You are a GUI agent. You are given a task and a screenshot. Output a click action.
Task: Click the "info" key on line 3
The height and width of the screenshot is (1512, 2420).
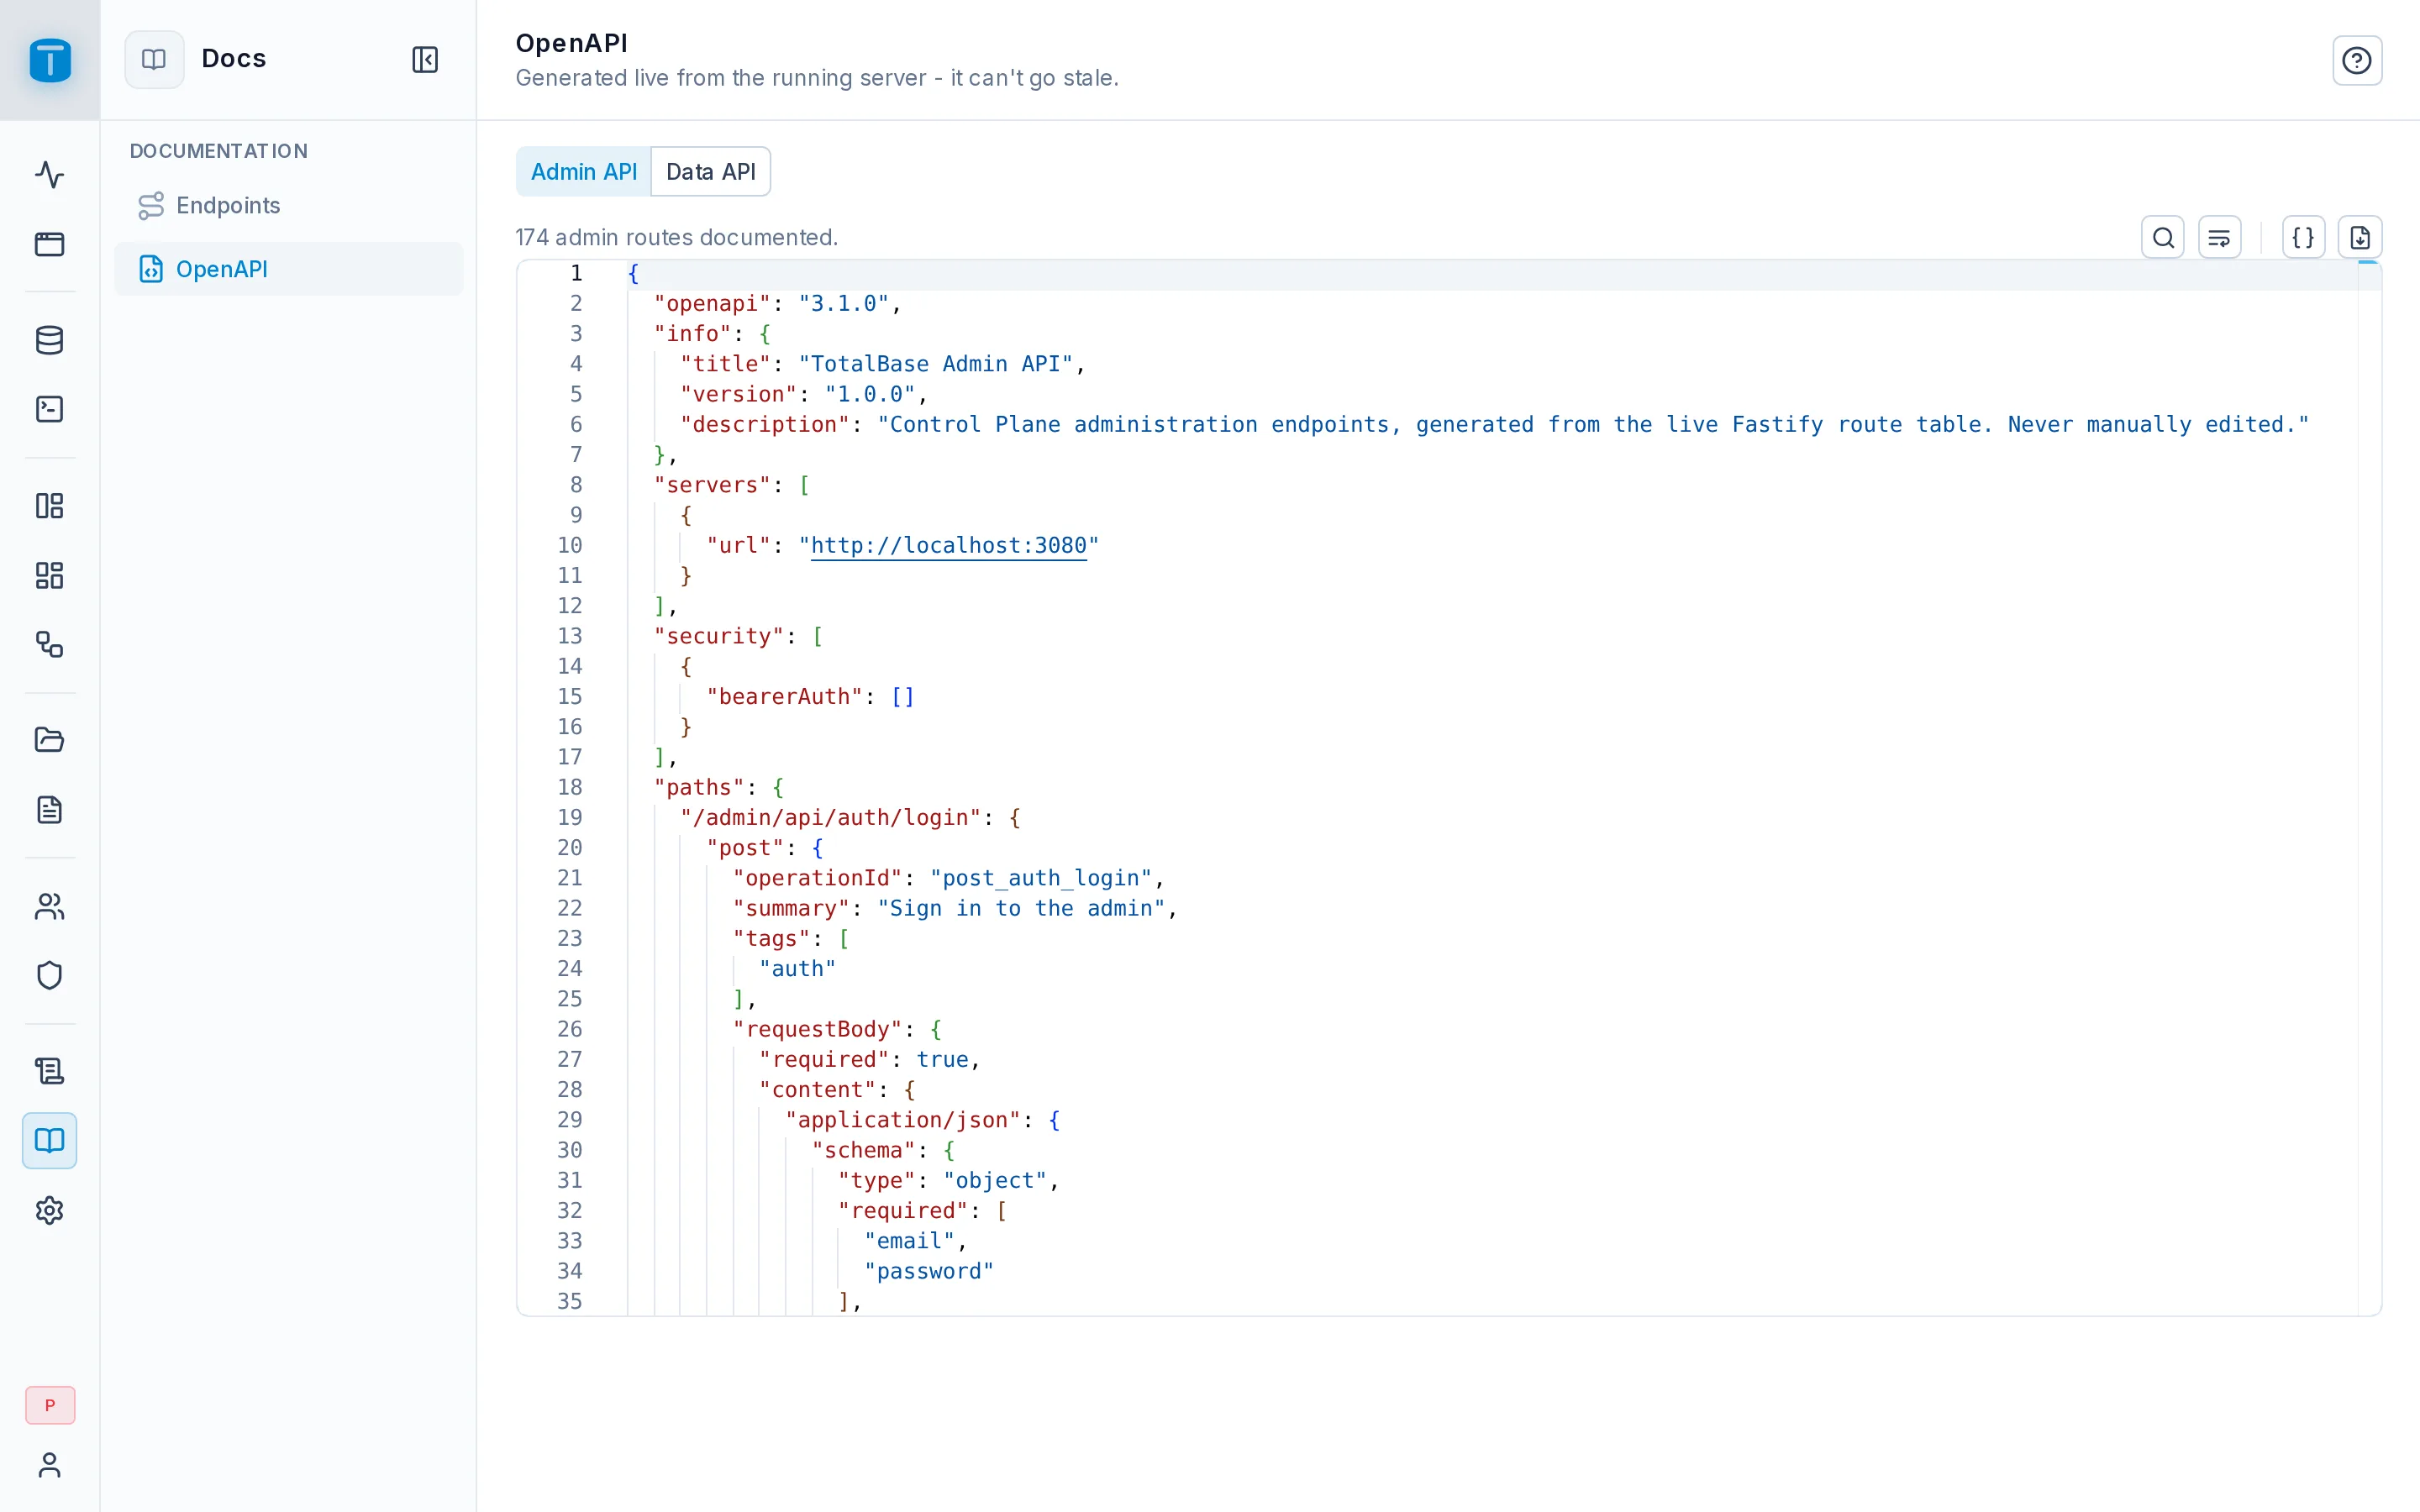tap(693, 333)
